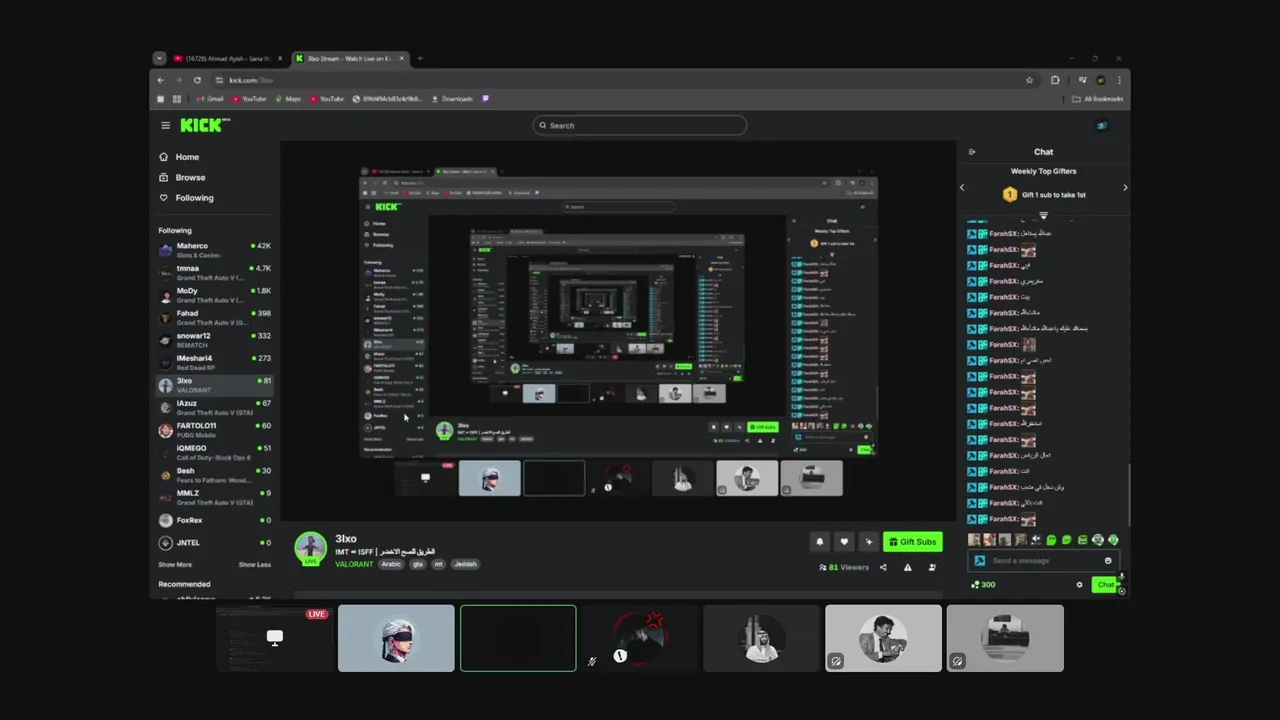Toggle stream notifications bell

820,542
